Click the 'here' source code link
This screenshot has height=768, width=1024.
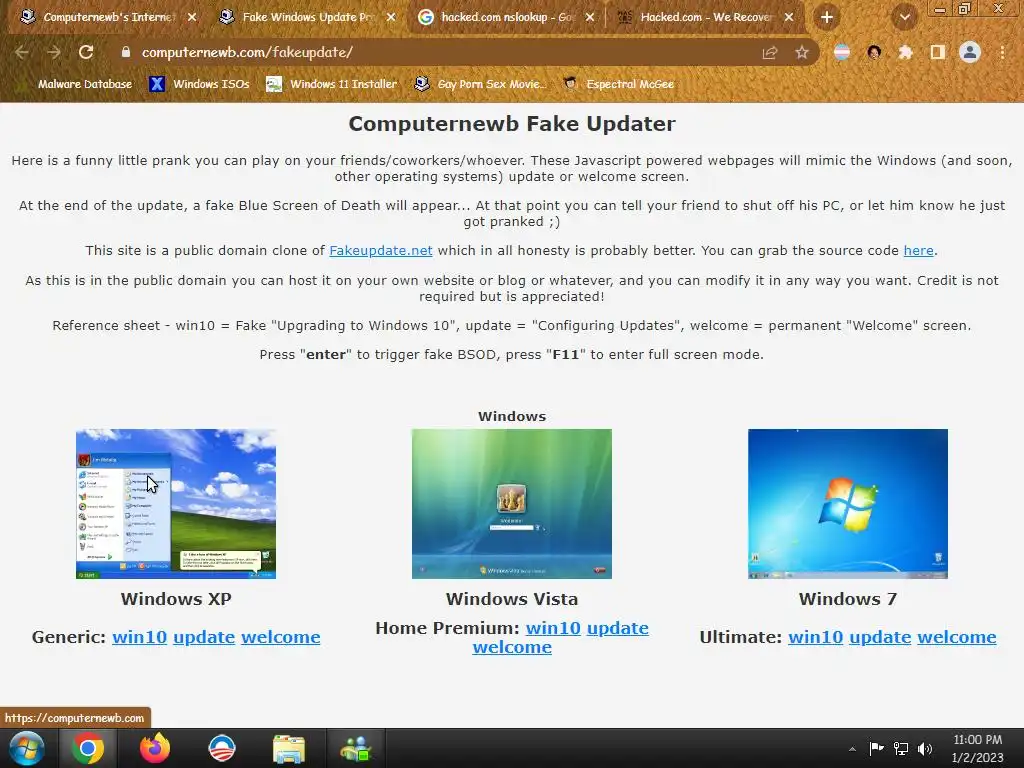pos(918,251)
